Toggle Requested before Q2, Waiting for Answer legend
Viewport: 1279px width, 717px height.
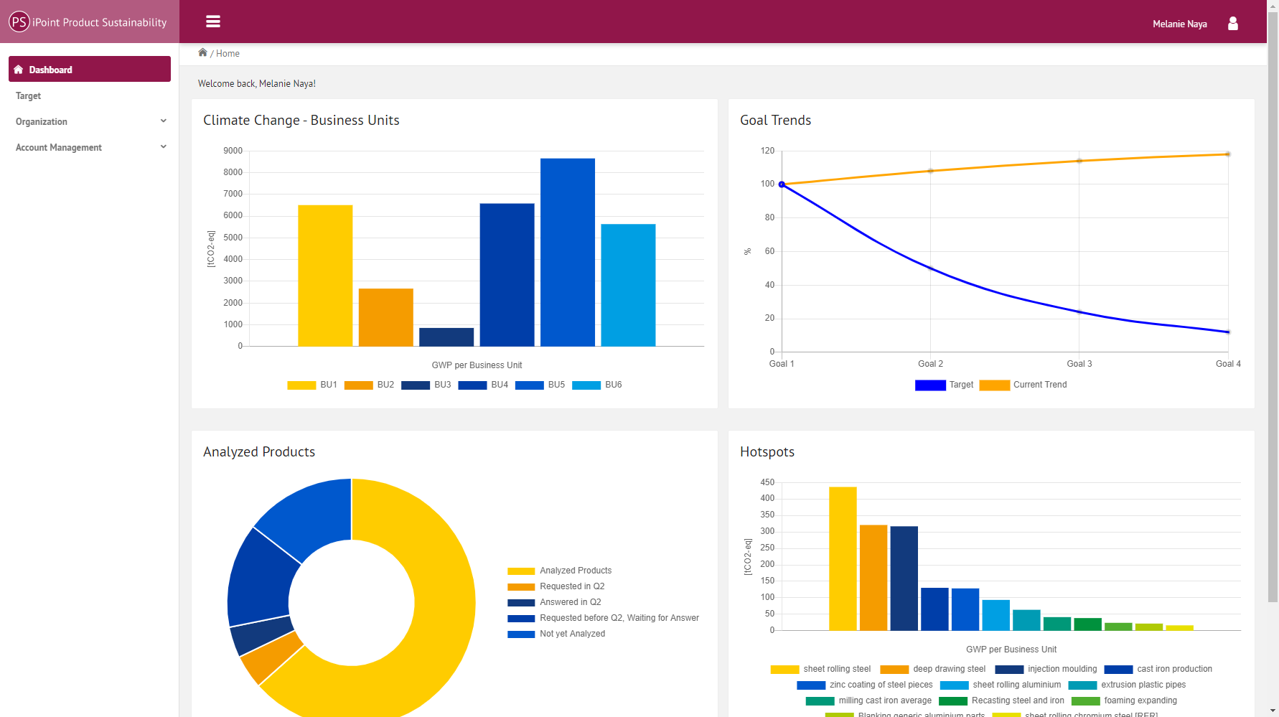[x=603, y=618]
